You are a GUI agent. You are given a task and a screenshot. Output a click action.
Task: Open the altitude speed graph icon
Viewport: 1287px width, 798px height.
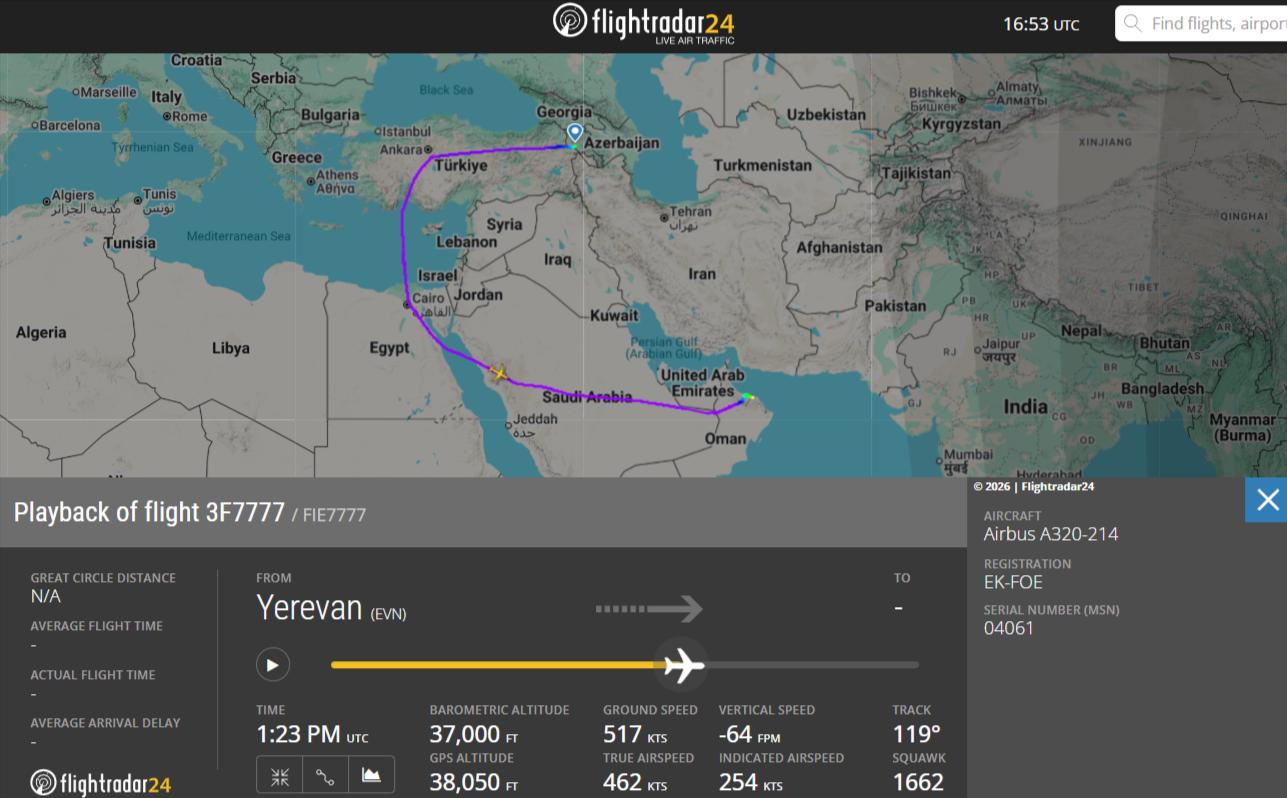371,775
